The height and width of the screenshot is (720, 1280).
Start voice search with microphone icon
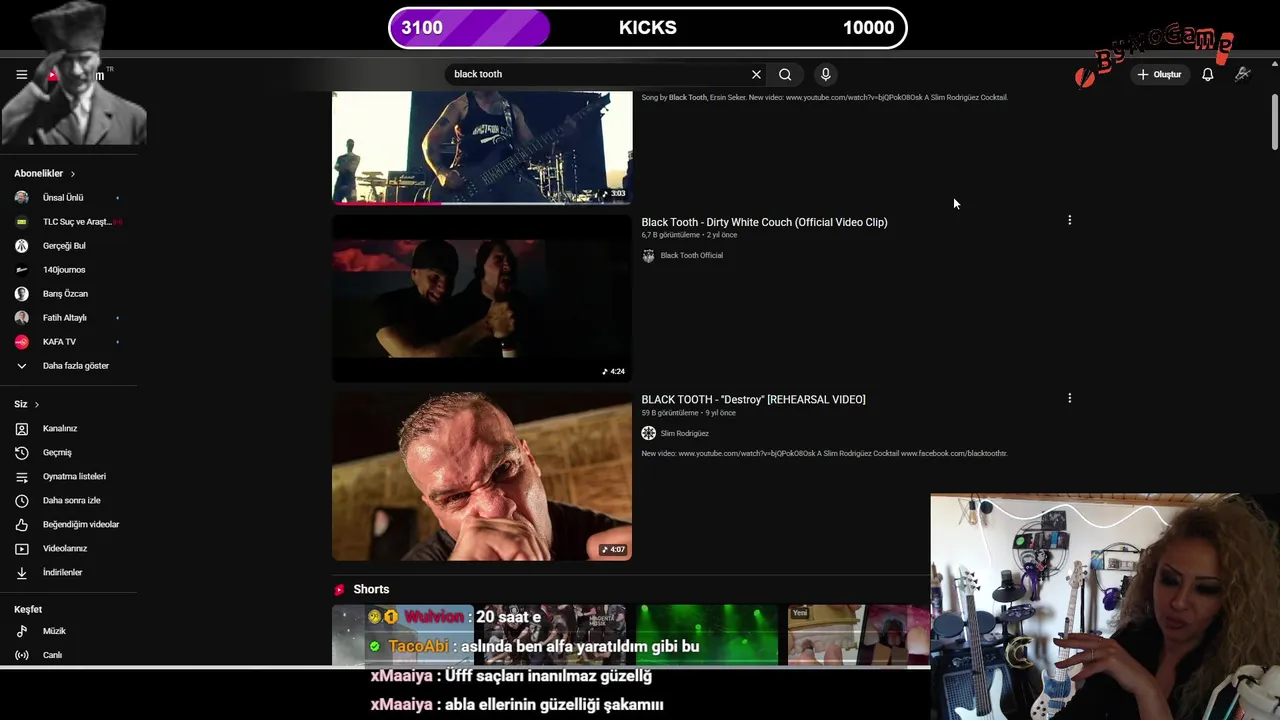[x=825, y=74]
